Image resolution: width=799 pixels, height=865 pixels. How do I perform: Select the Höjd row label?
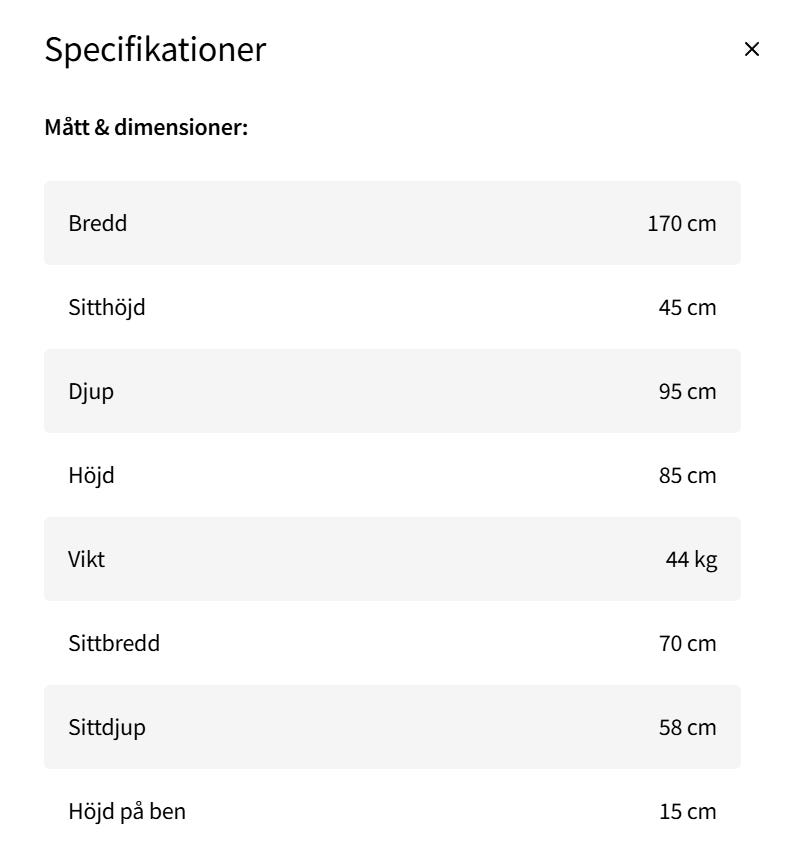point(91,475)
